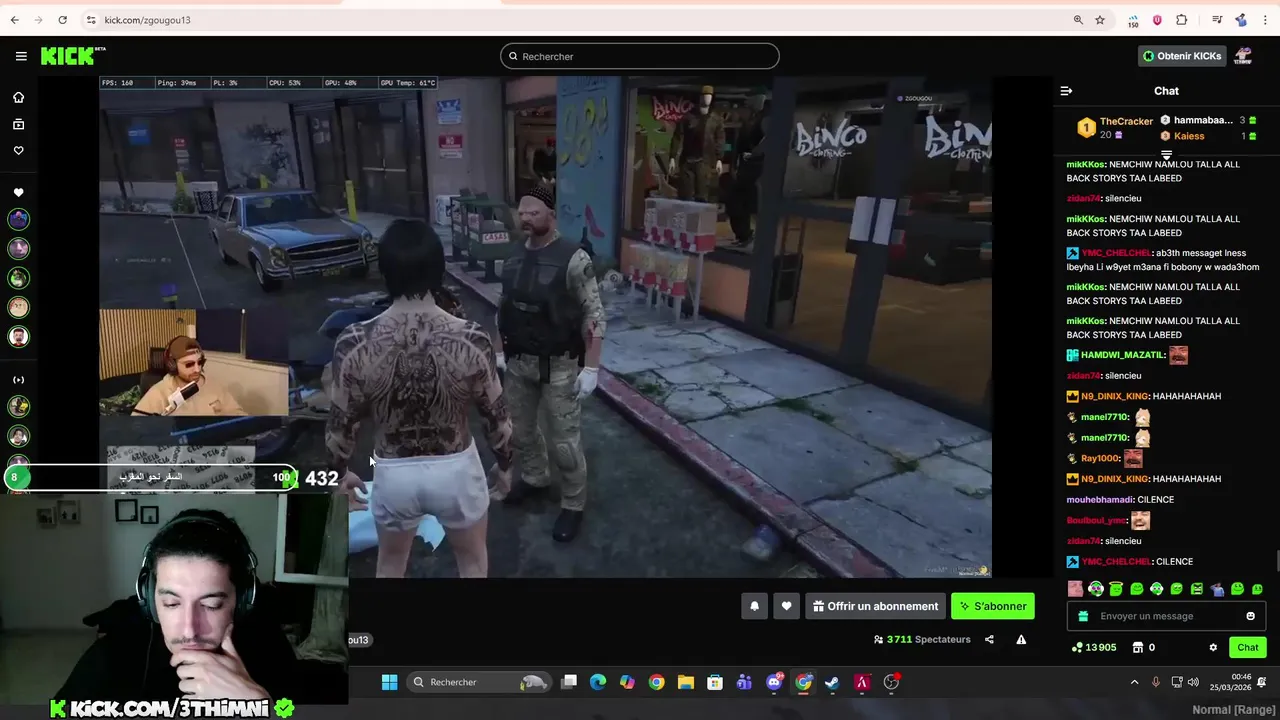Viewport: 1280px width, 720px height.
Task: Insert the saluting man emote
Action: click(x=1217, y=589)
